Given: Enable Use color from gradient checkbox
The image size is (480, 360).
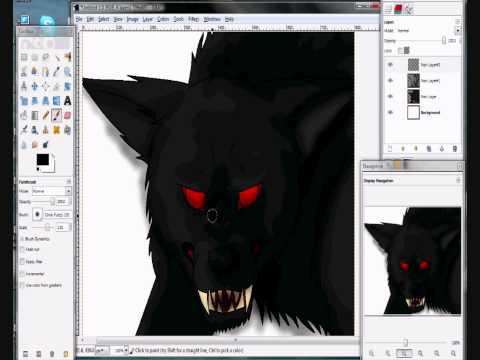Looking at the screenshot, I should [x=22, y=285].
